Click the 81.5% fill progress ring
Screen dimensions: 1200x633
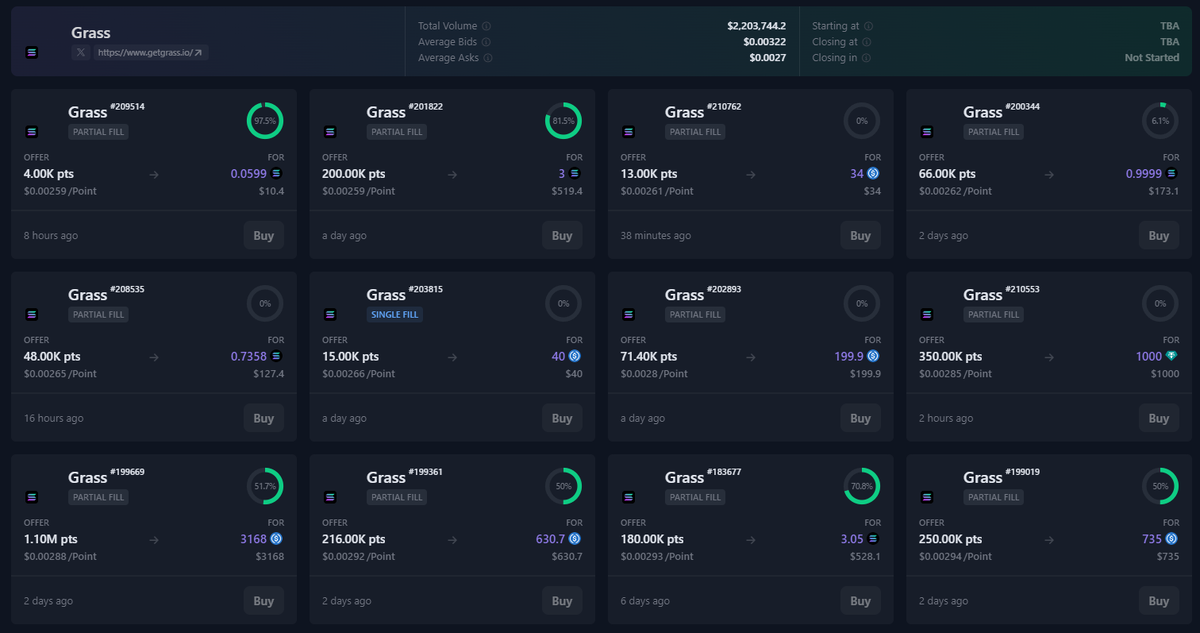click(x=563, y=121)
